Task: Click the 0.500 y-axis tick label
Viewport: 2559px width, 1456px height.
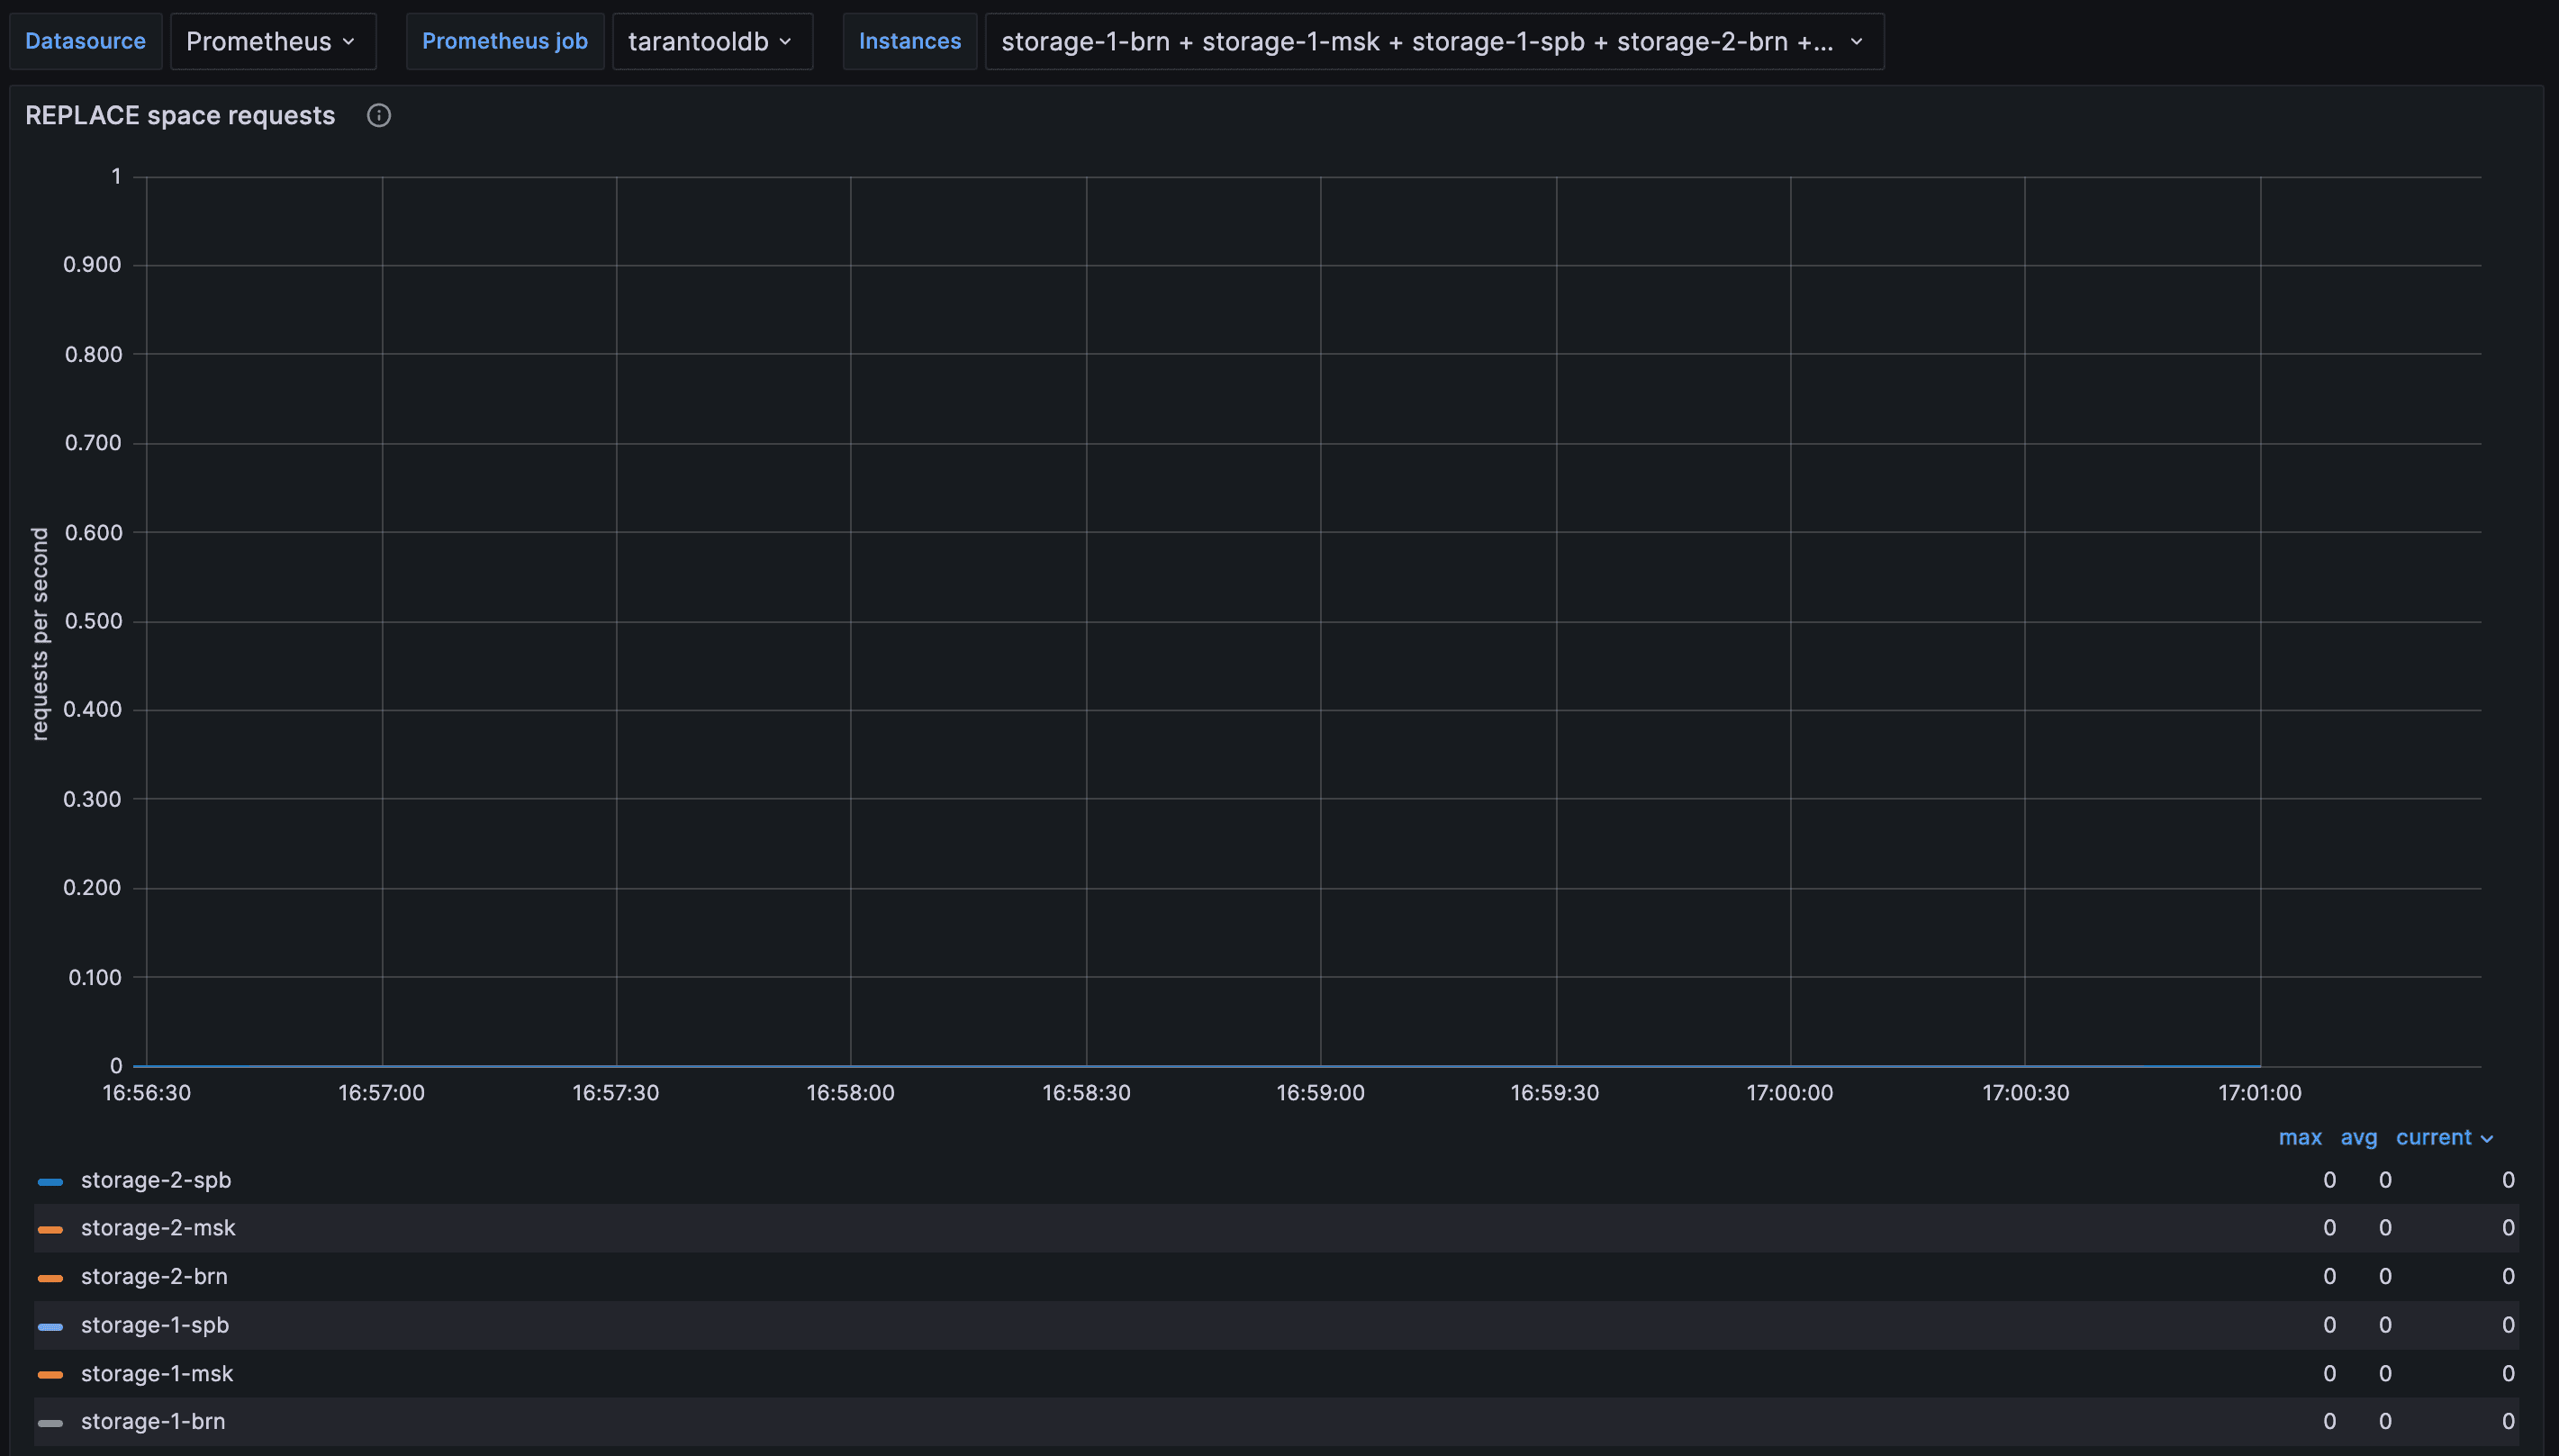Action: point(93,621)
